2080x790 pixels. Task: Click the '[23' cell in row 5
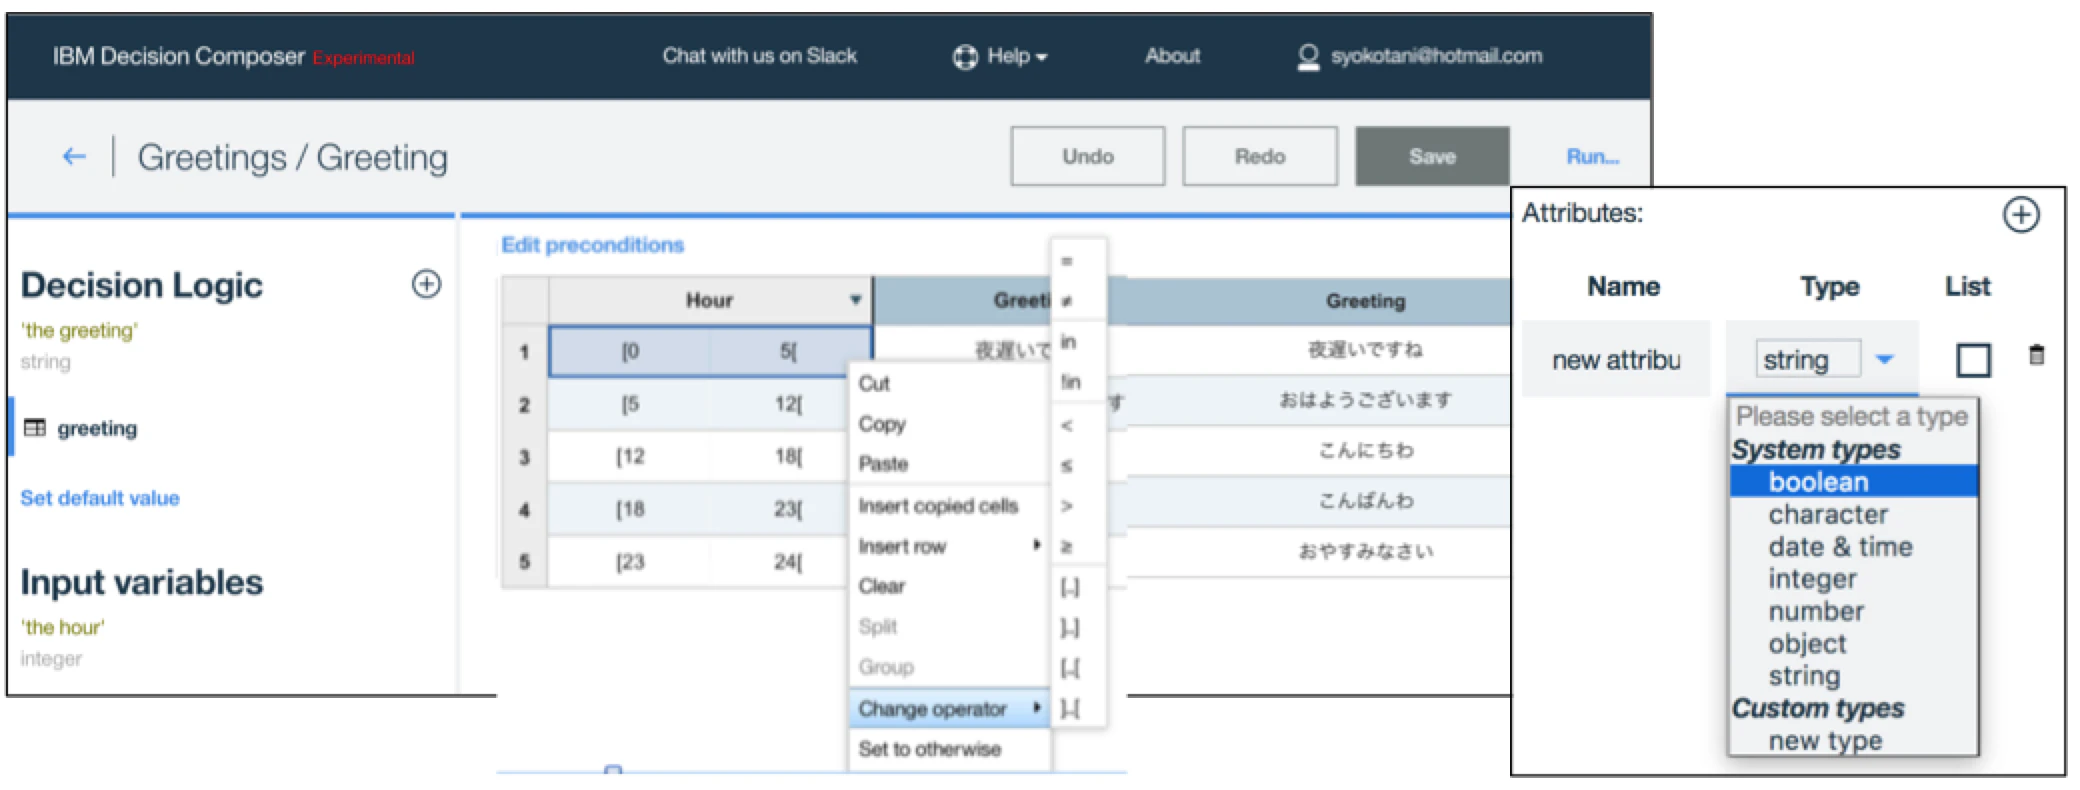click(630, 562)
